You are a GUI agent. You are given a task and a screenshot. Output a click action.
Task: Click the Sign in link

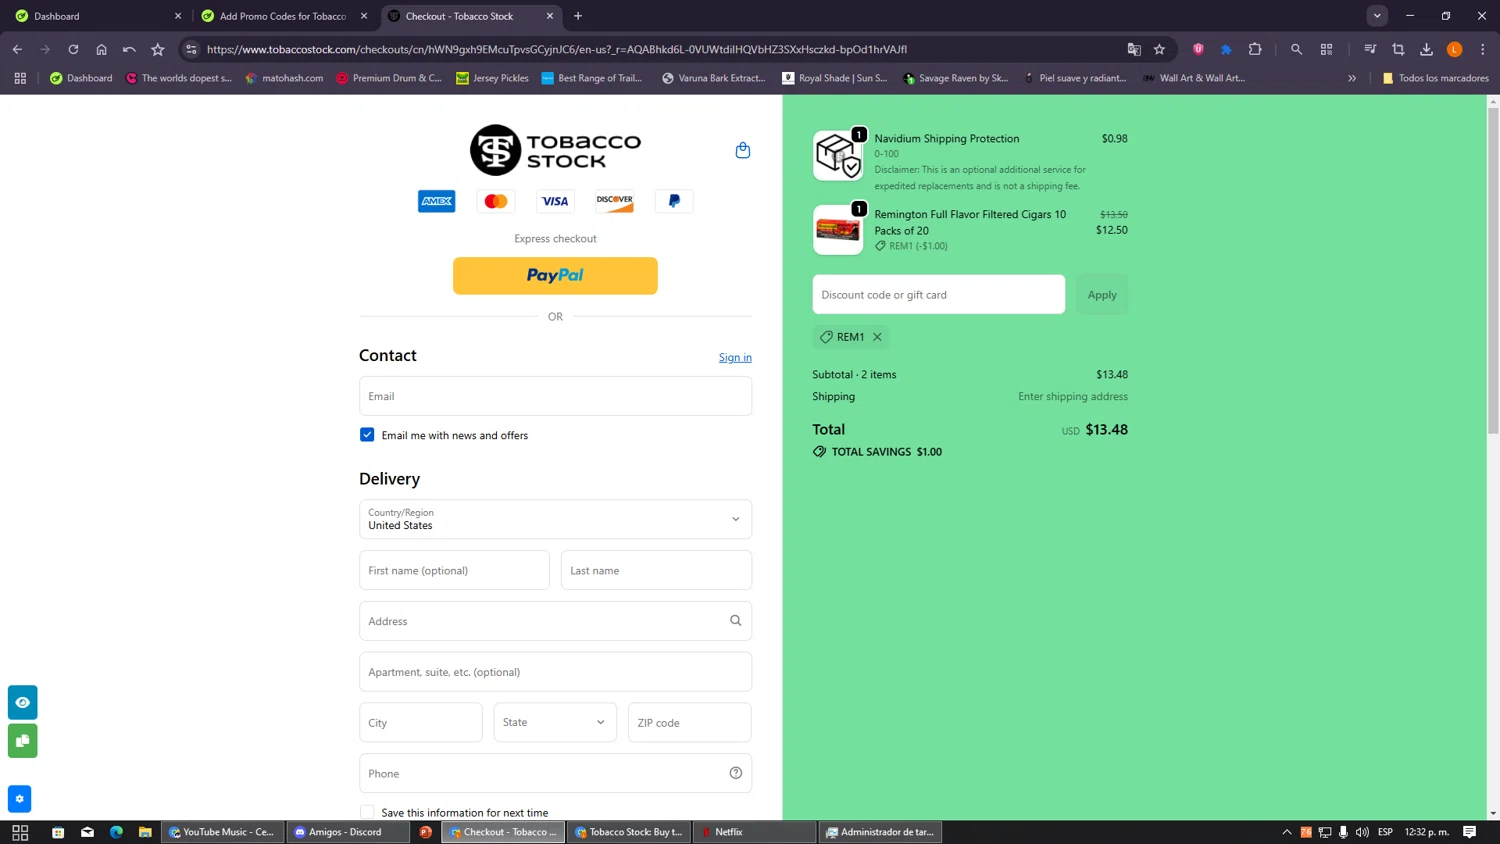[x=735, y=358]
